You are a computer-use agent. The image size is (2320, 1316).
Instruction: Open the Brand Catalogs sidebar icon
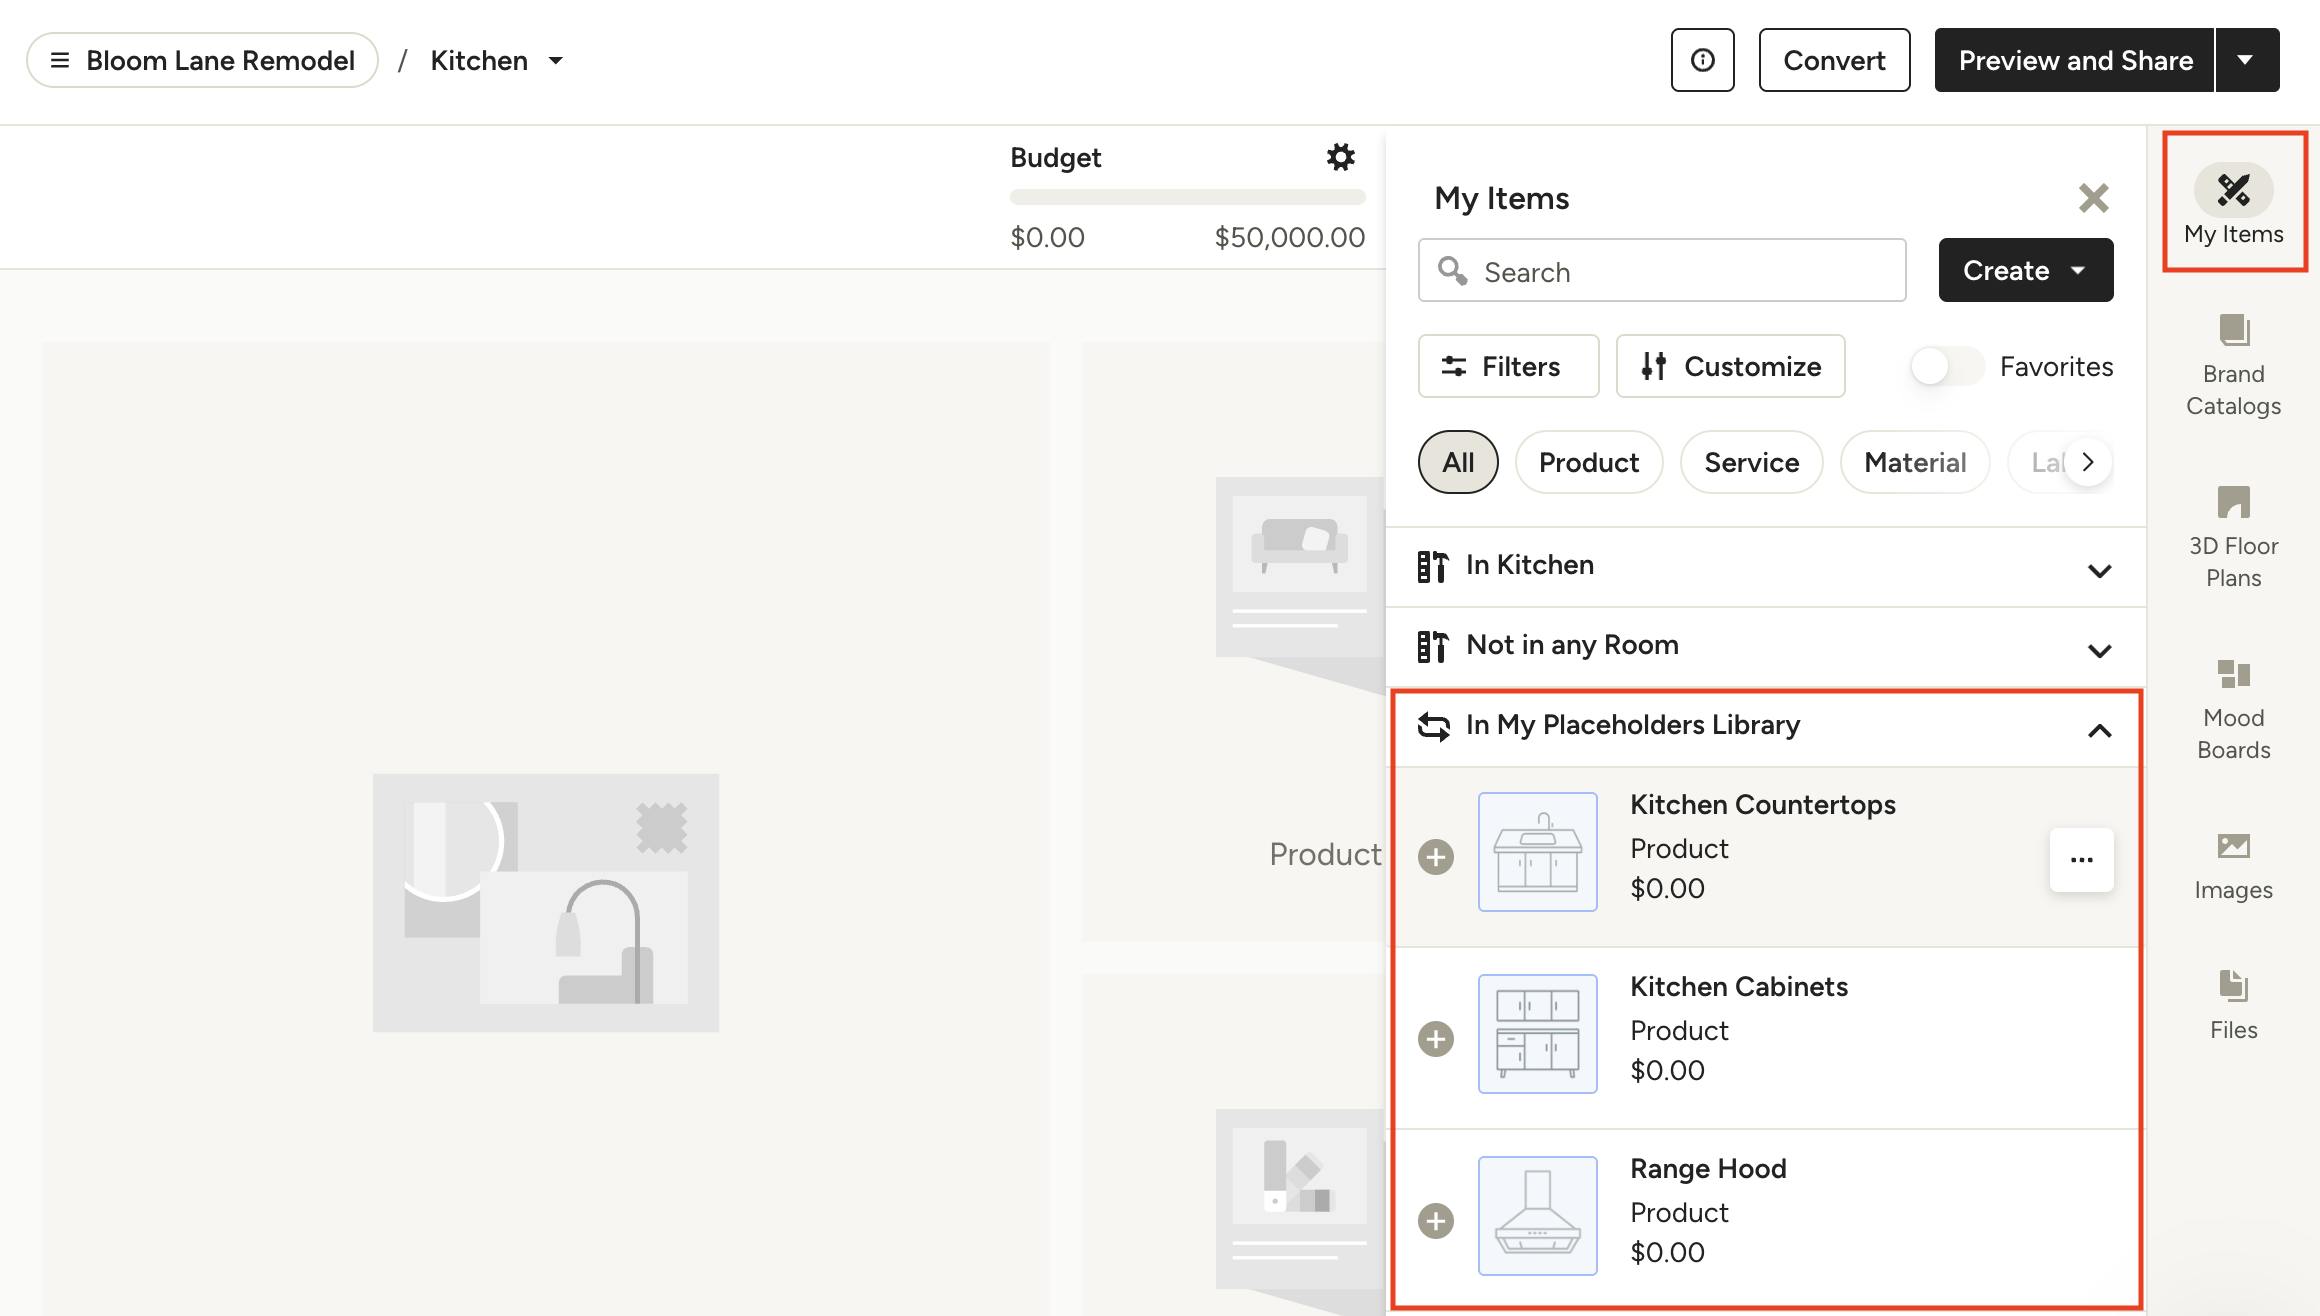point(2233,364)
